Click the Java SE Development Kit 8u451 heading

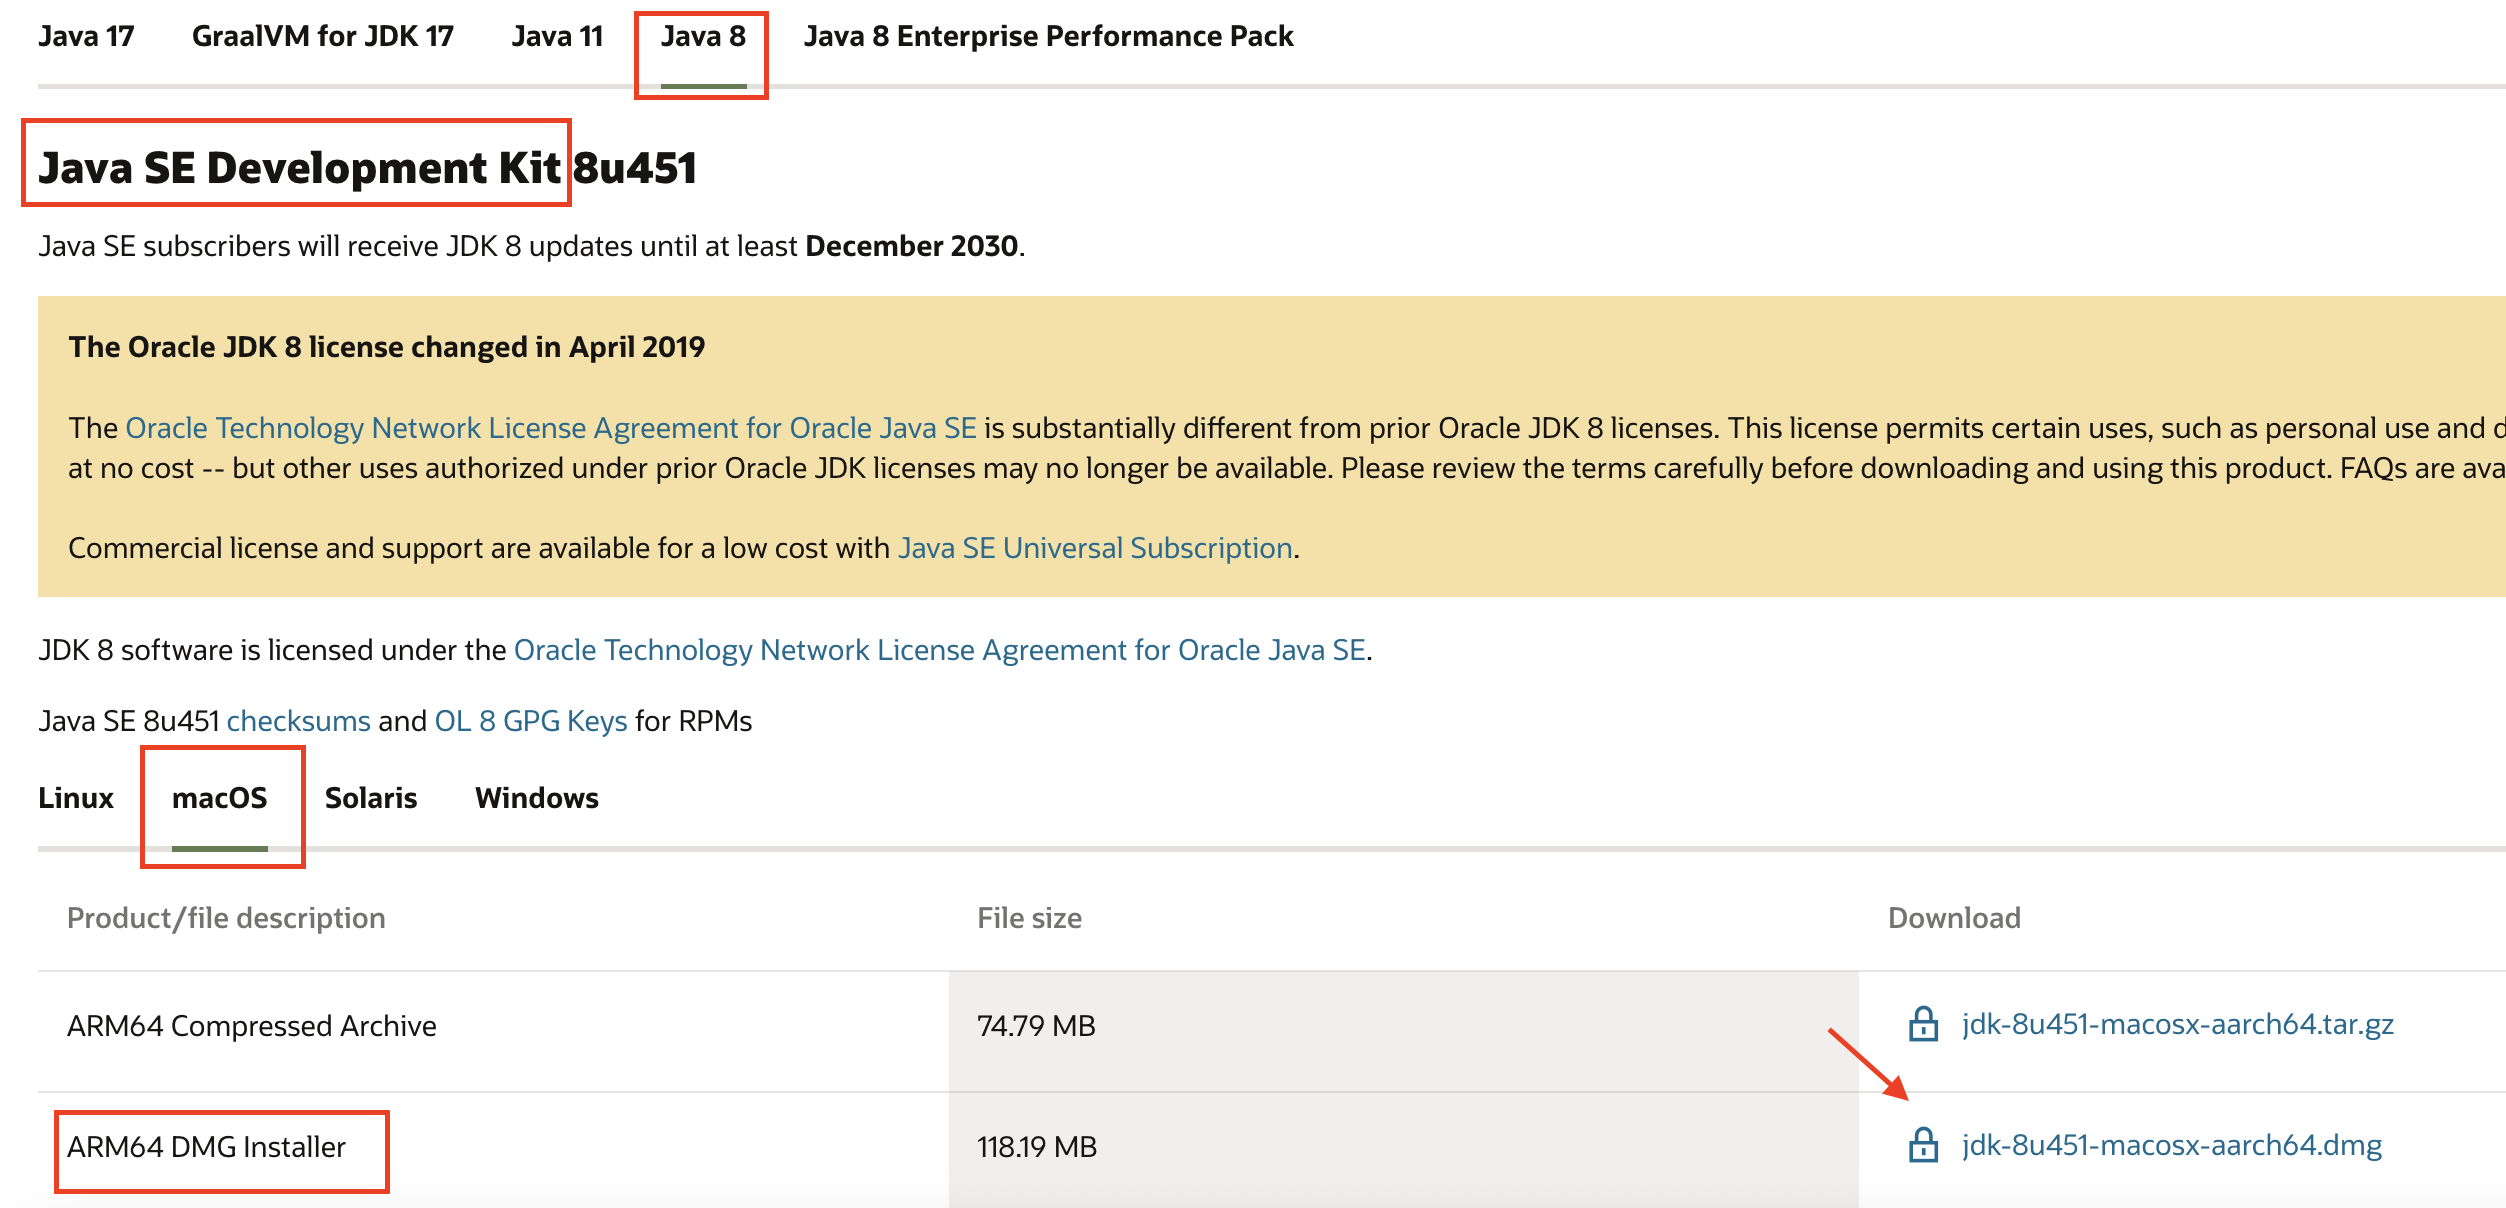click(x=367, y=167)
